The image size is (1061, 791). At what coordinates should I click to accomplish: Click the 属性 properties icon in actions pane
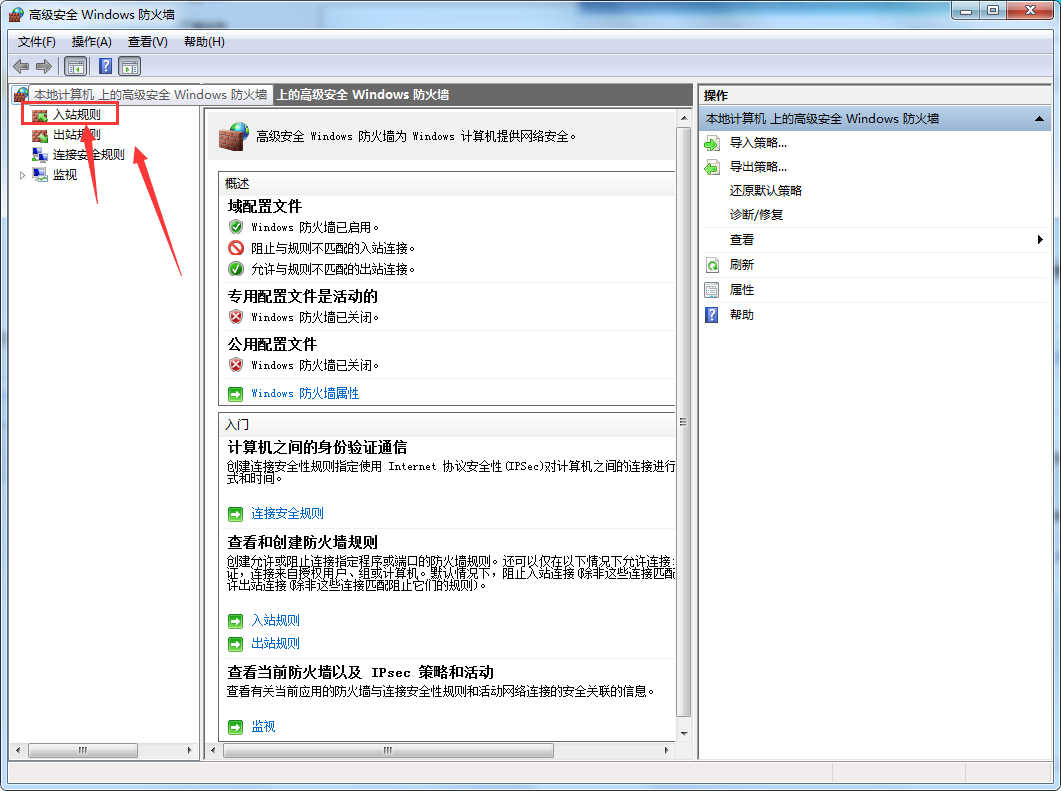pos(712,290)
